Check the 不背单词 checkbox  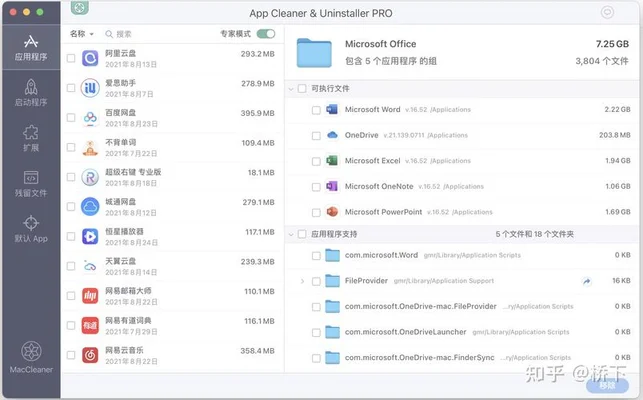71,147
